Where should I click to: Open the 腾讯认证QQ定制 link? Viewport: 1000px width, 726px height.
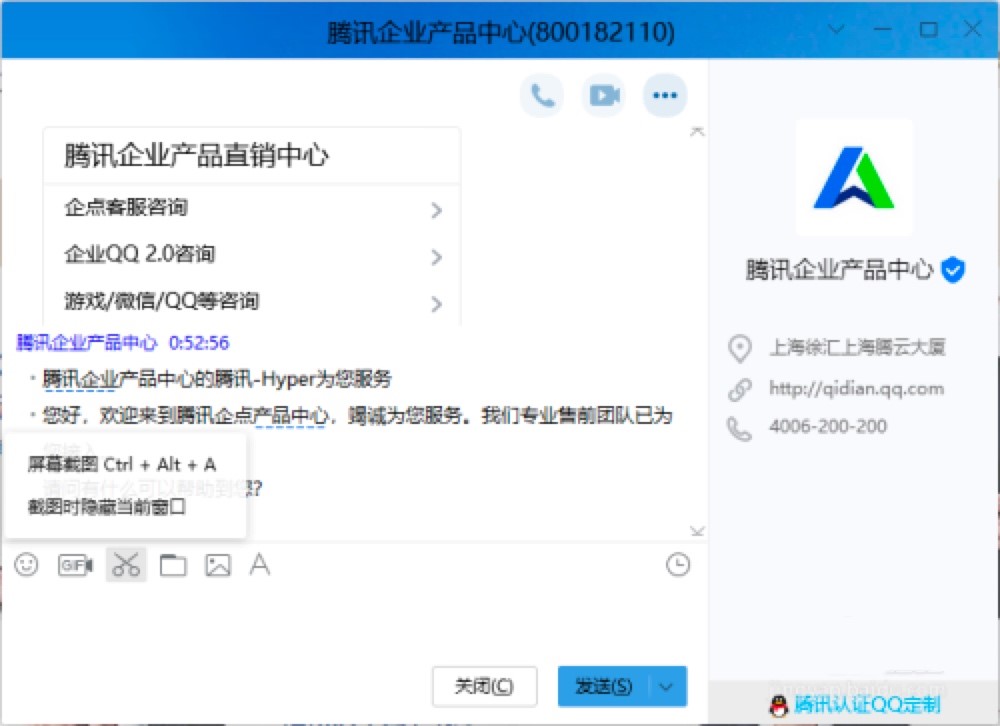point(867,706)
